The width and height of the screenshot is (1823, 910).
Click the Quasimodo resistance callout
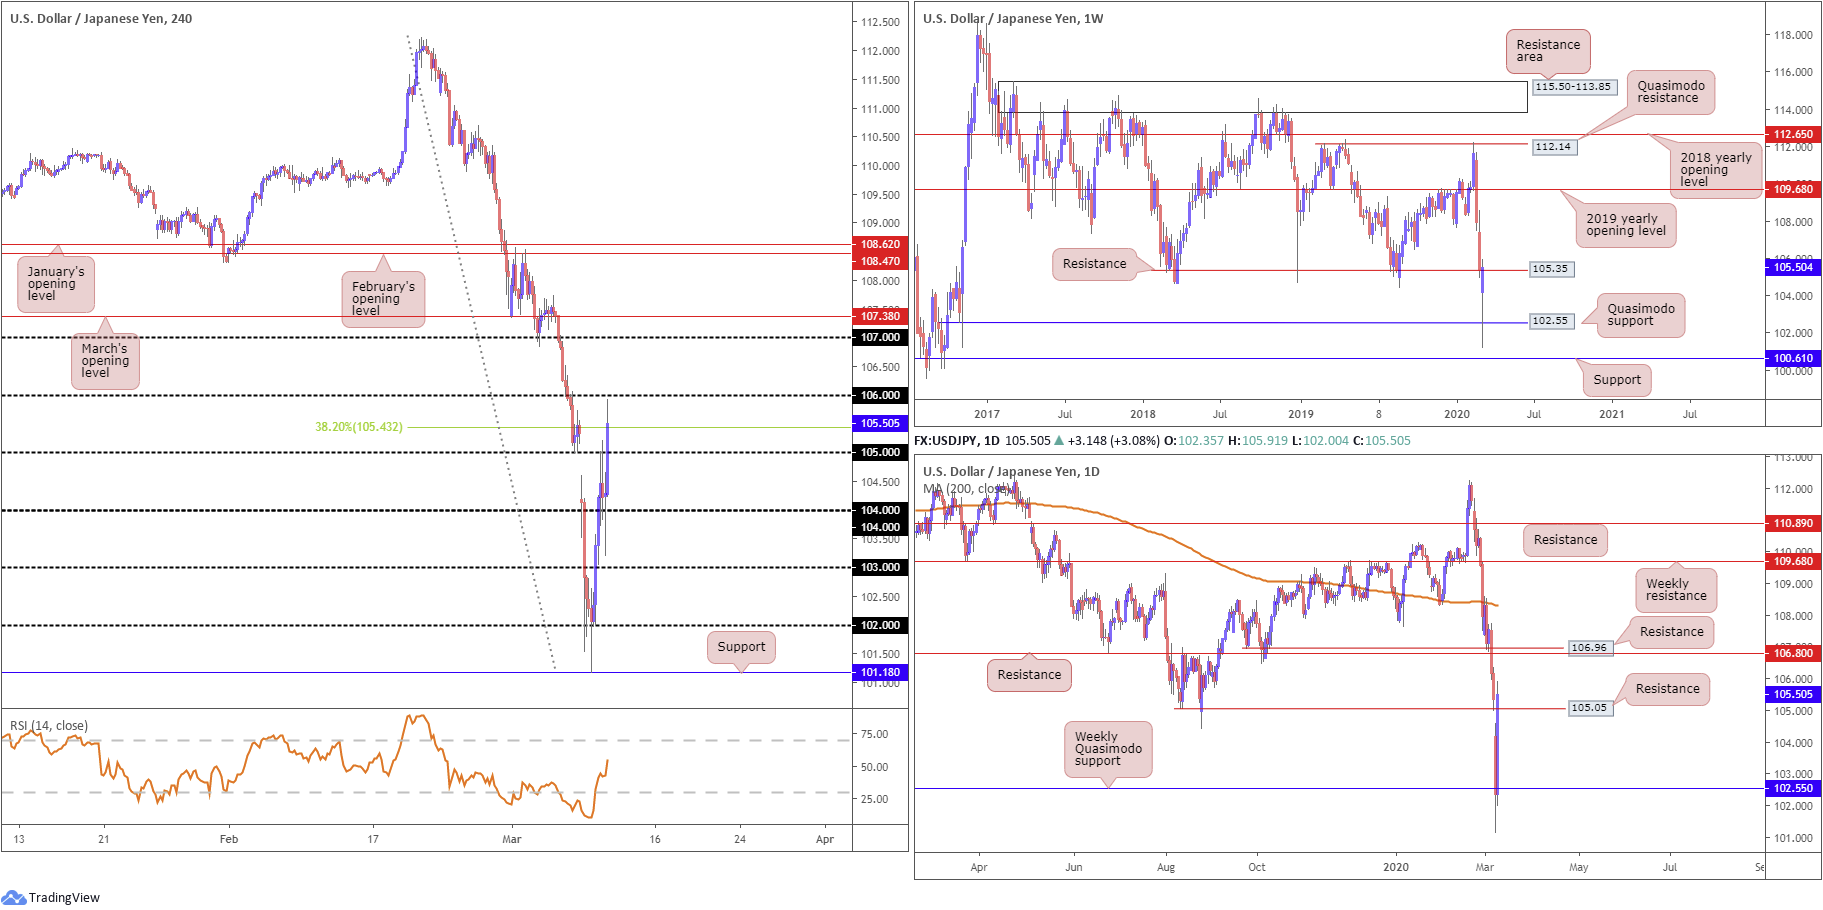pyautogui.click(x=1670, y=92)
